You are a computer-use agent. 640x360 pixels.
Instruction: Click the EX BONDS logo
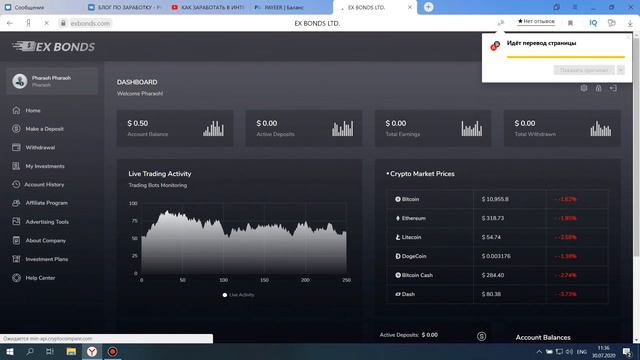click(53, 47)
